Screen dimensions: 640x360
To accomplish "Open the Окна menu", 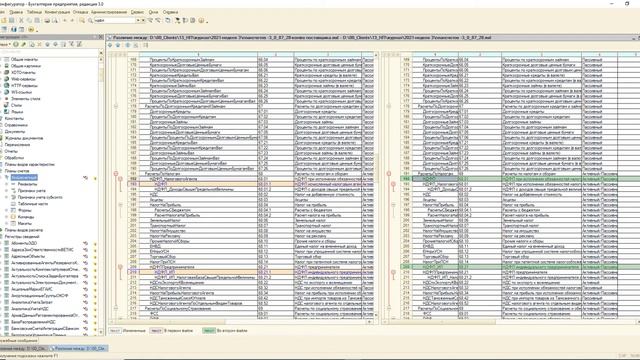I will [x=153, y=12].
